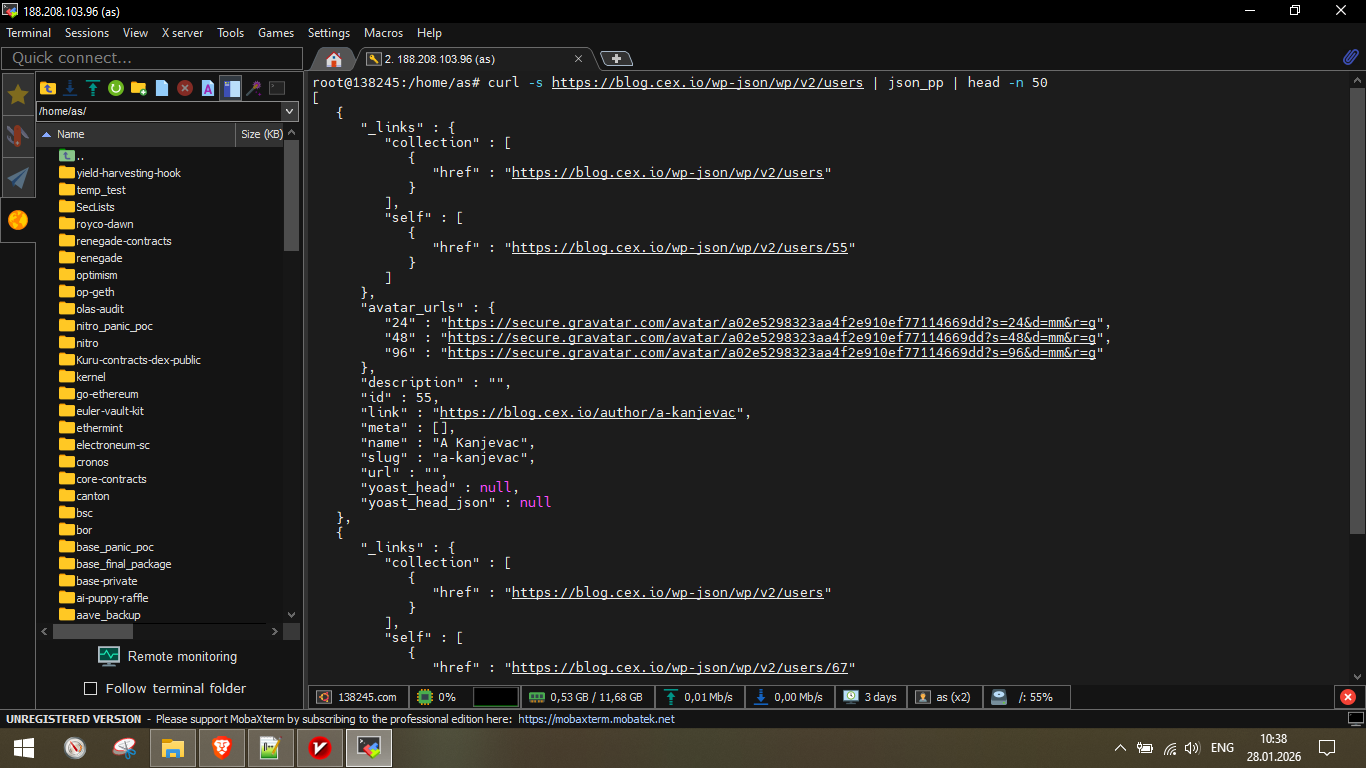This screenshot has height=768, width=1366.
Task: Open Windows Start menu
Action: pos(24,747)
